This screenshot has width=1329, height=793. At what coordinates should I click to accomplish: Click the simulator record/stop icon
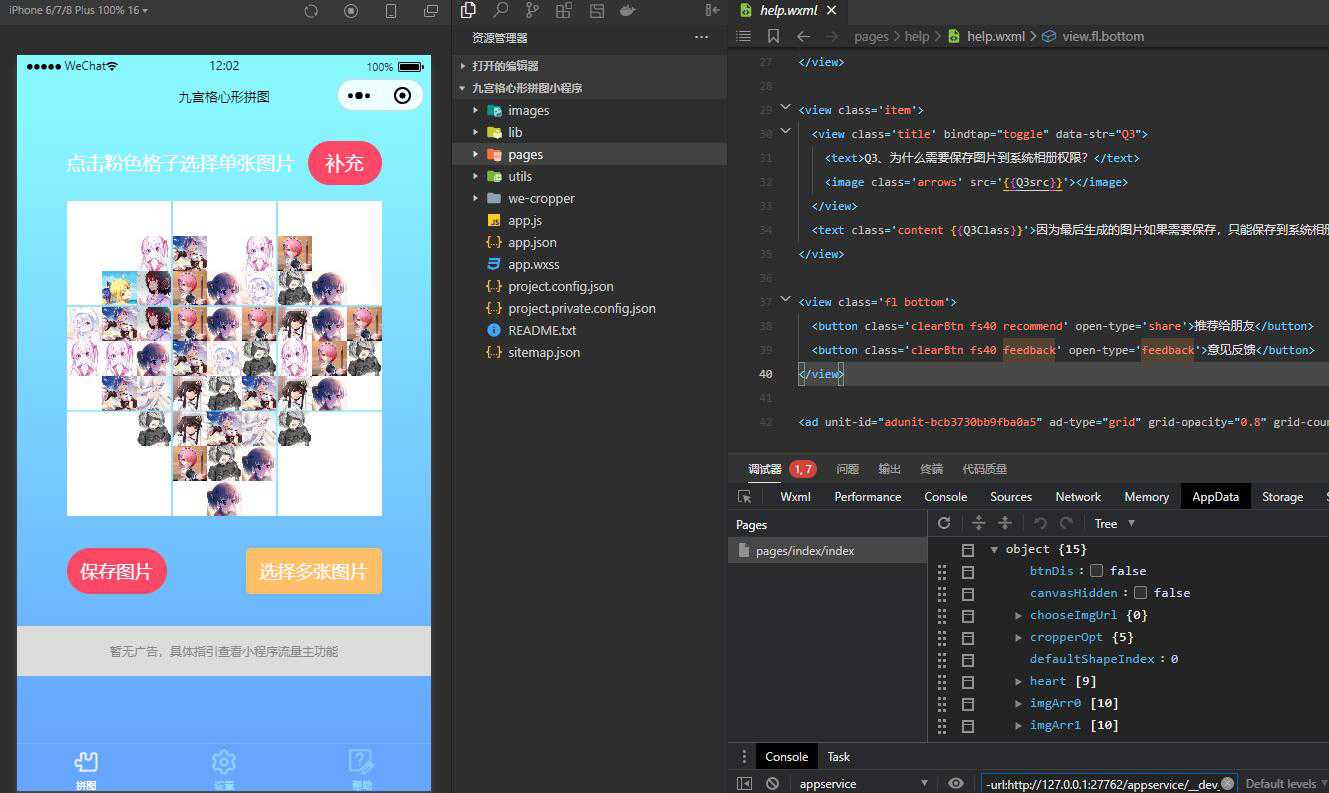(351, 11)
